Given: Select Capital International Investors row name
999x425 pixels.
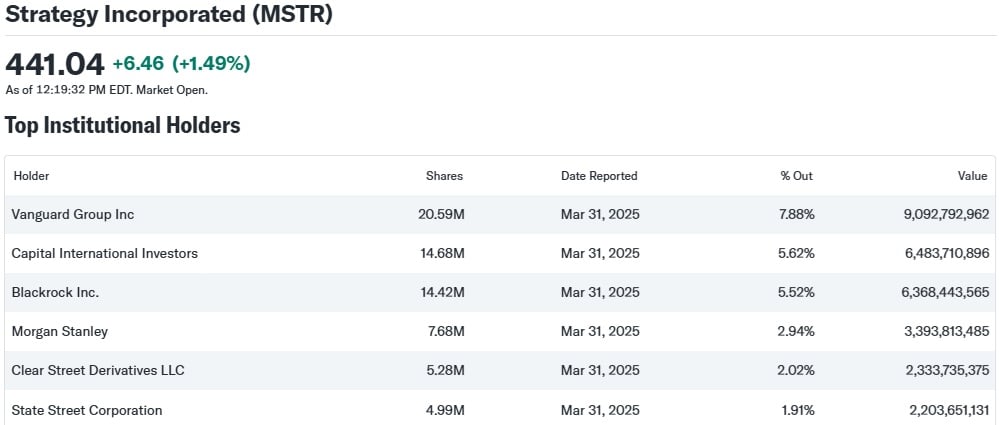Looking at the screenshot, I should [x=105, y=253].
